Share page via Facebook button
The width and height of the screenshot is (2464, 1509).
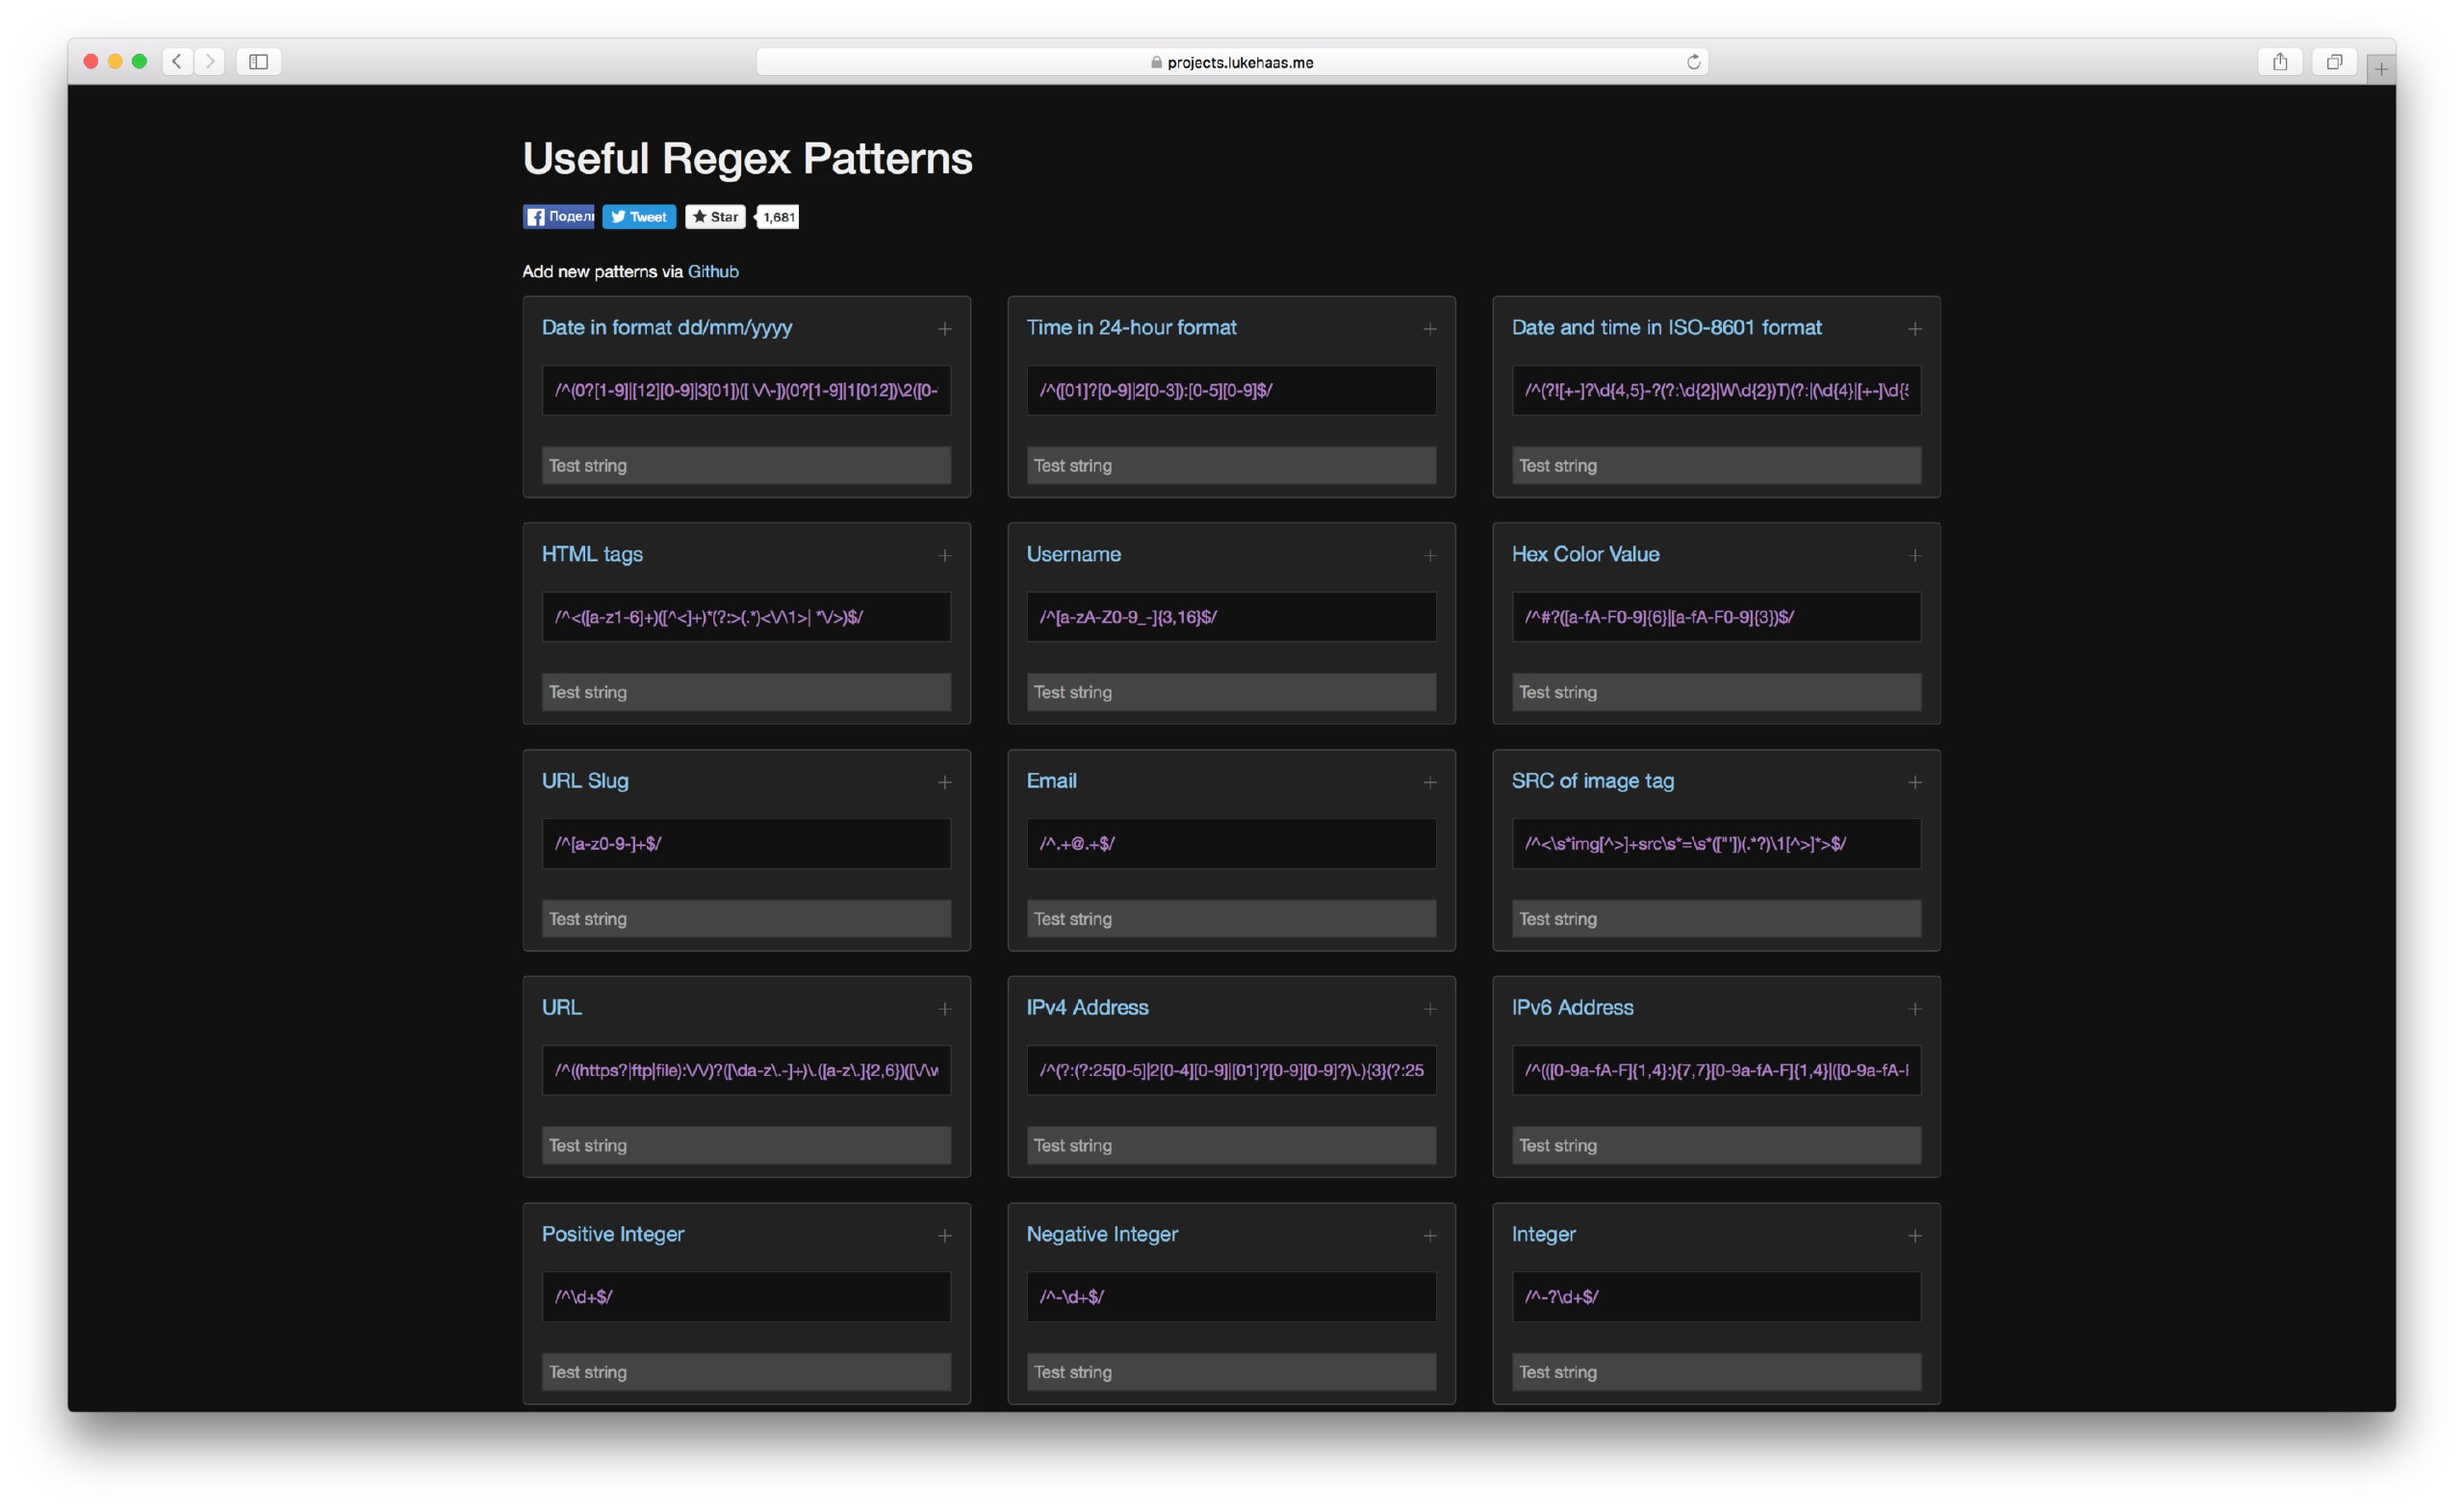click(558, 216)
